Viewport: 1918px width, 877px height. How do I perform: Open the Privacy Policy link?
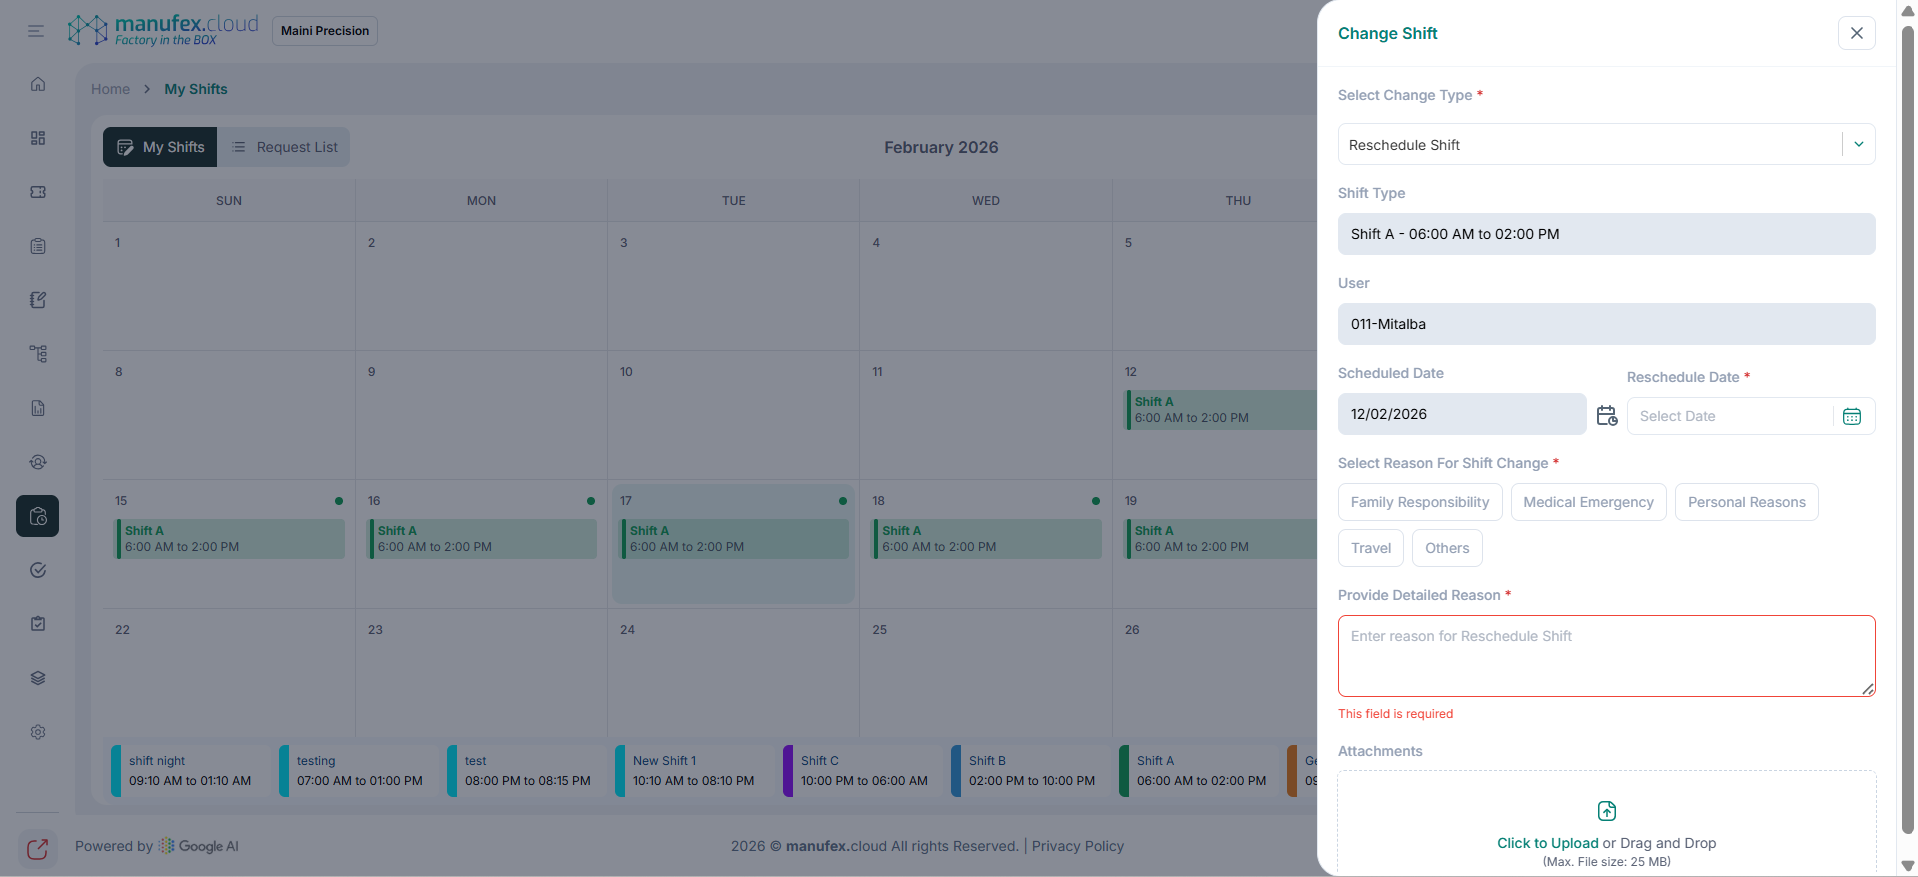tap(1078, 846)
